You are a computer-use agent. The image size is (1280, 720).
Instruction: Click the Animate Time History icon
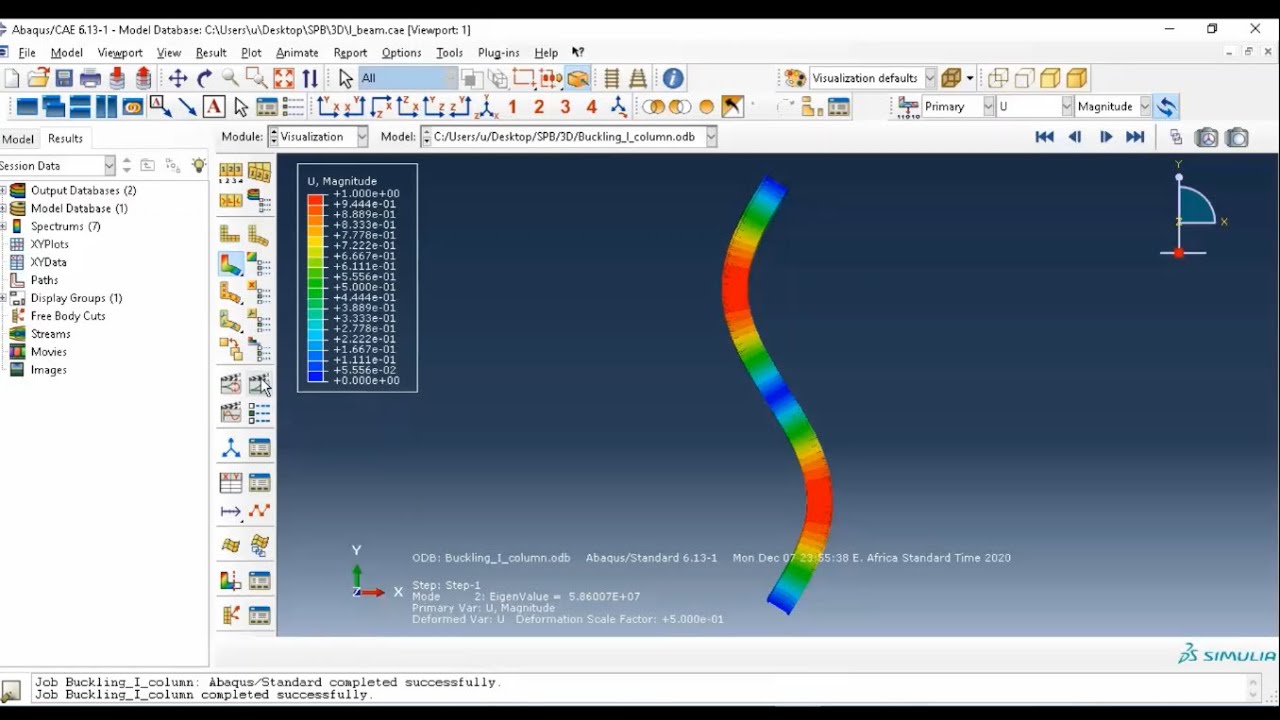coord(231,384)
